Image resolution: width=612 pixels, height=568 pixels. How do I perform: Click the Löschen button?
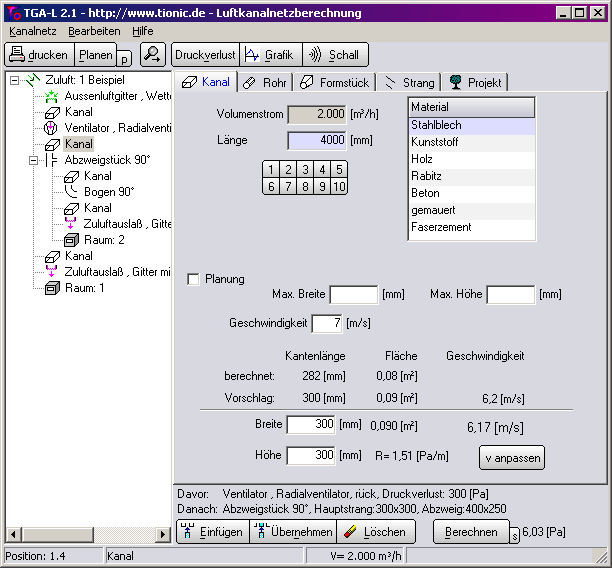(375, 532)
